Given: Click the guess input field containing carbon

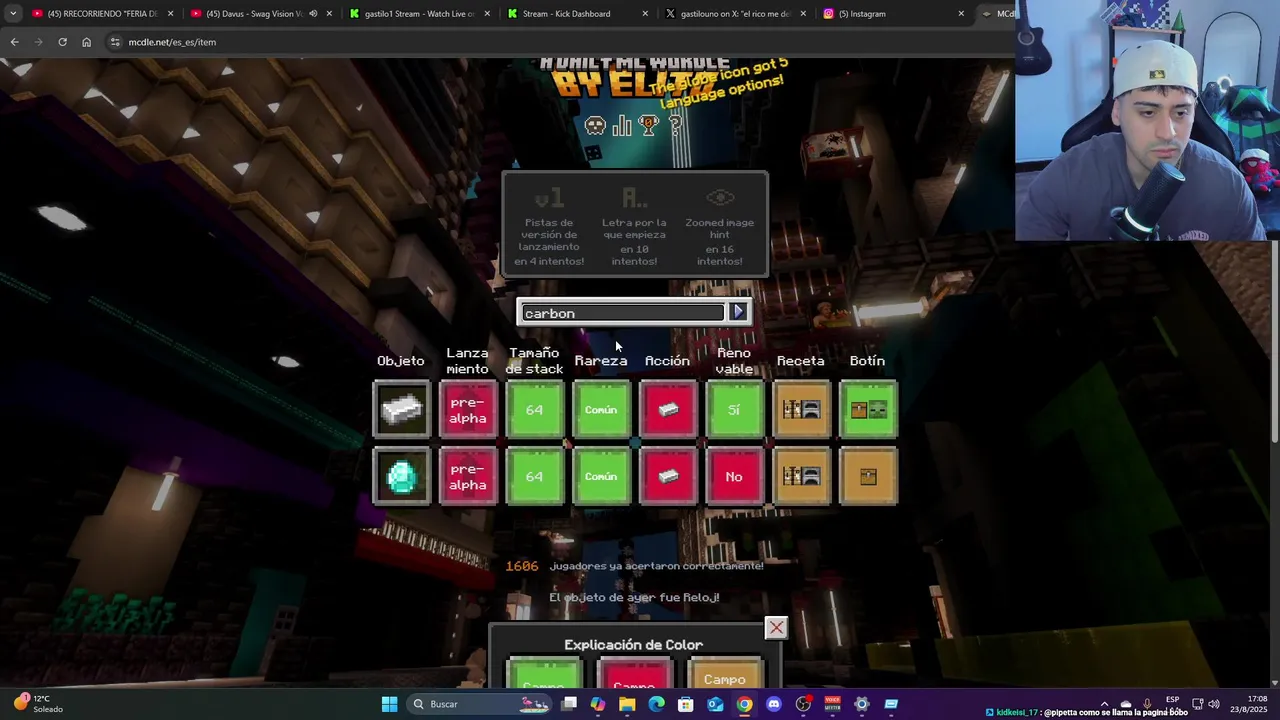Looking at the screenshot, I should [622, 313].
